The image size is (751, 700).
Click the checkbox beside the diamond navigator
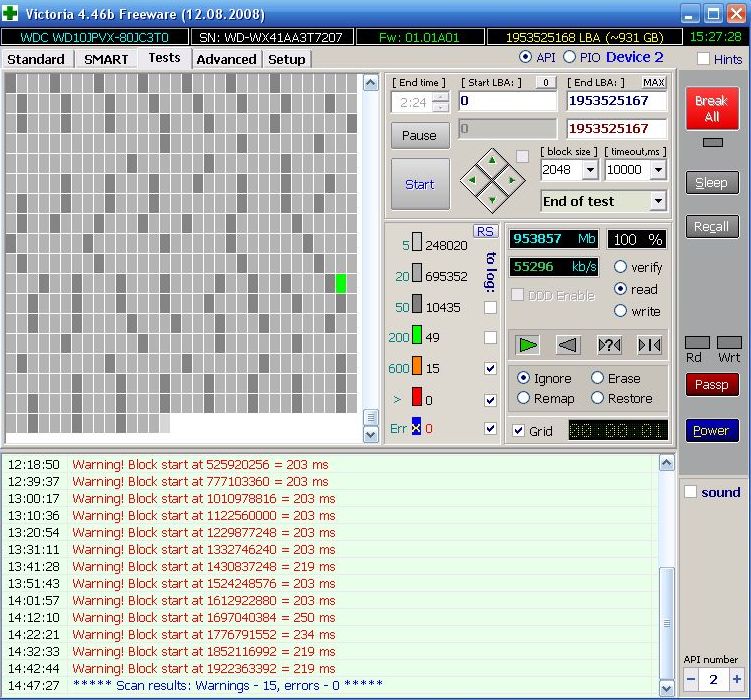pos(522,156)
